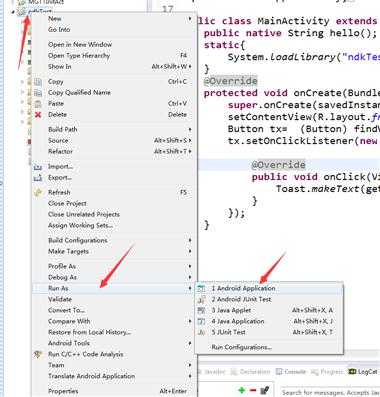Click the Refresh icon in context menu
Image resolution: width=380 pixels, height=397 pixels.
click(38, 192)
